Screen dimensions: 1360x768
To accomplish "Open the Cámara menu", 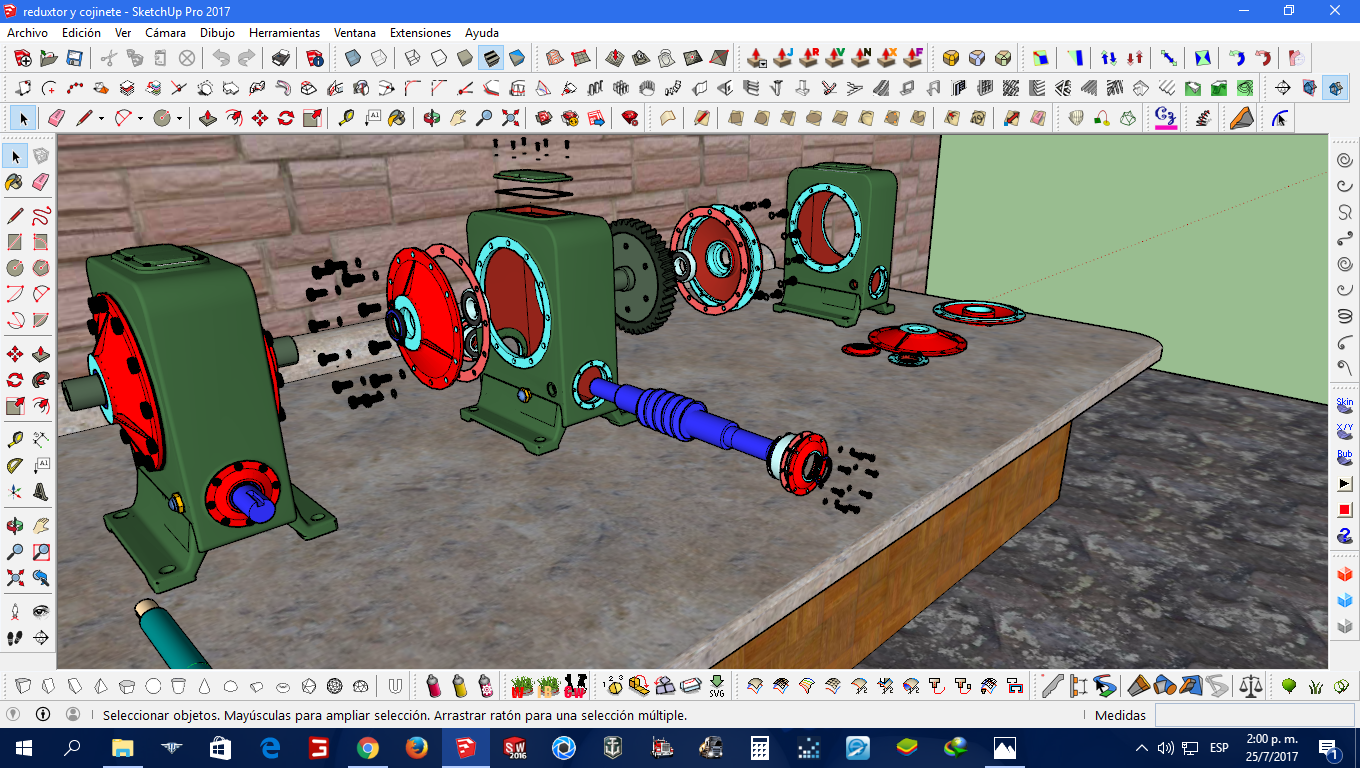I will click(165, 33).
